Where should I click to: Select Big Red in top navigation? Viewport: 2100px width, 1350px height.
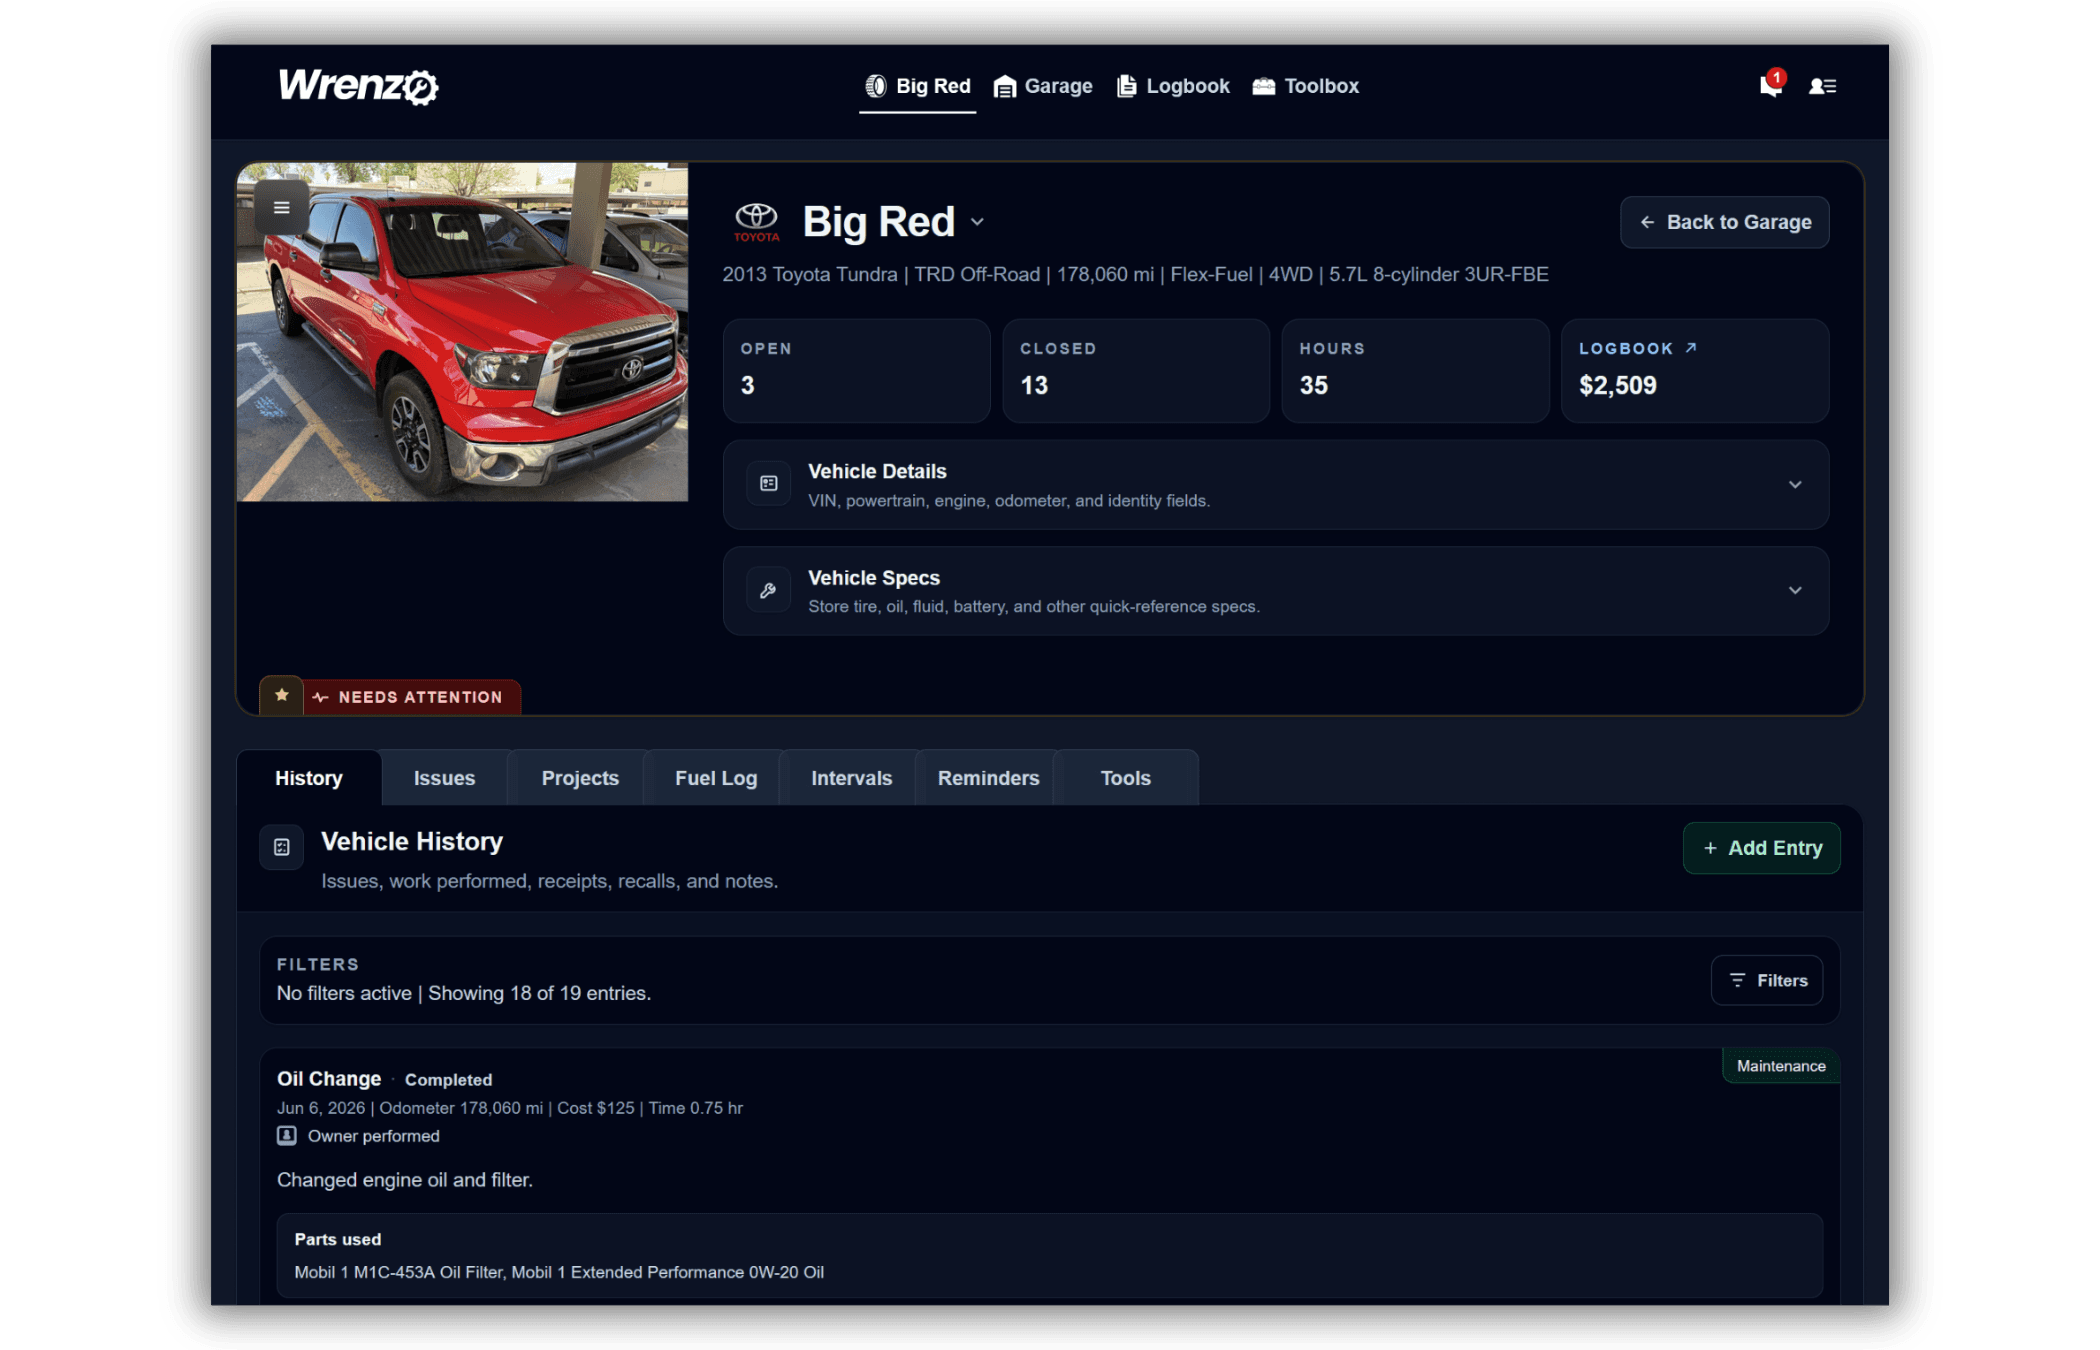coord(917,86)
